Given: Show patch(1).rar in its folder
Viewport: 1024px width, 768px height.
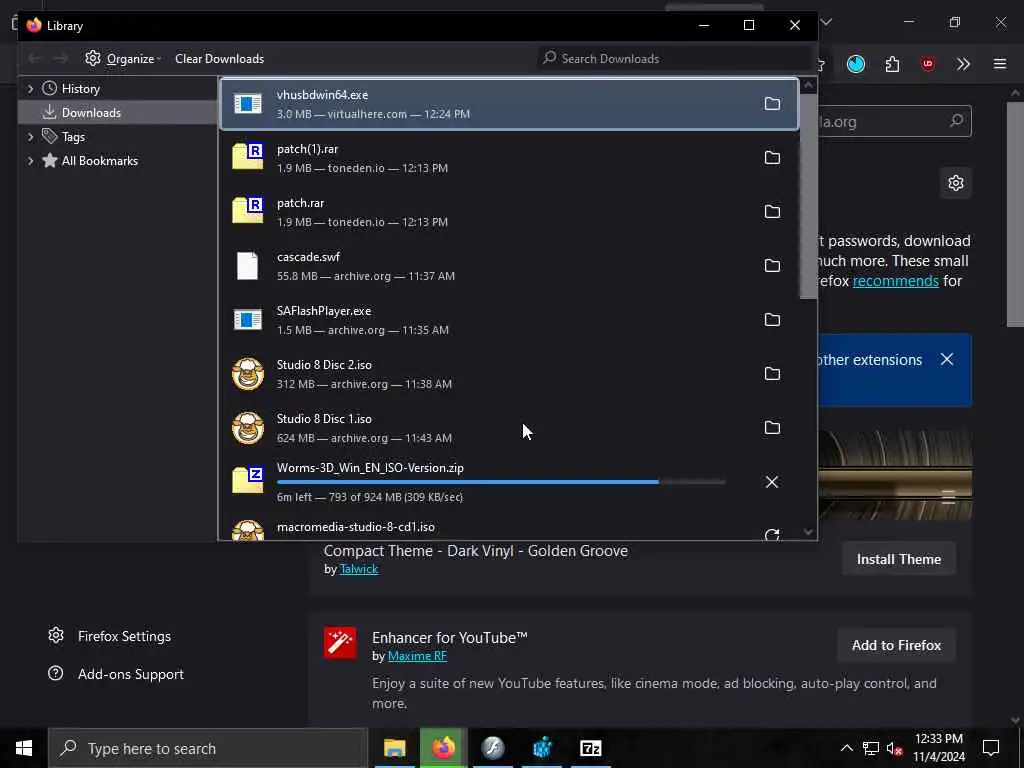Looking at the screenshot, I should point(772,158).
